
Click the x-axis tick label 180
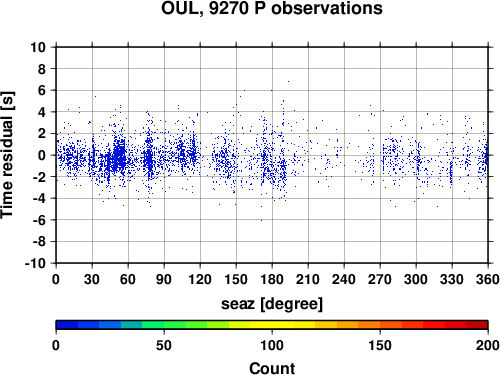pos(272,279)
